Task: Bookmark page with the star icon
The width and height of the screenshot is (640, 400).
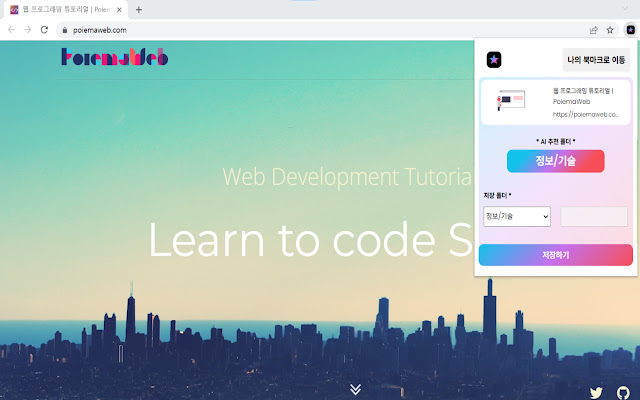Action: 610,30
